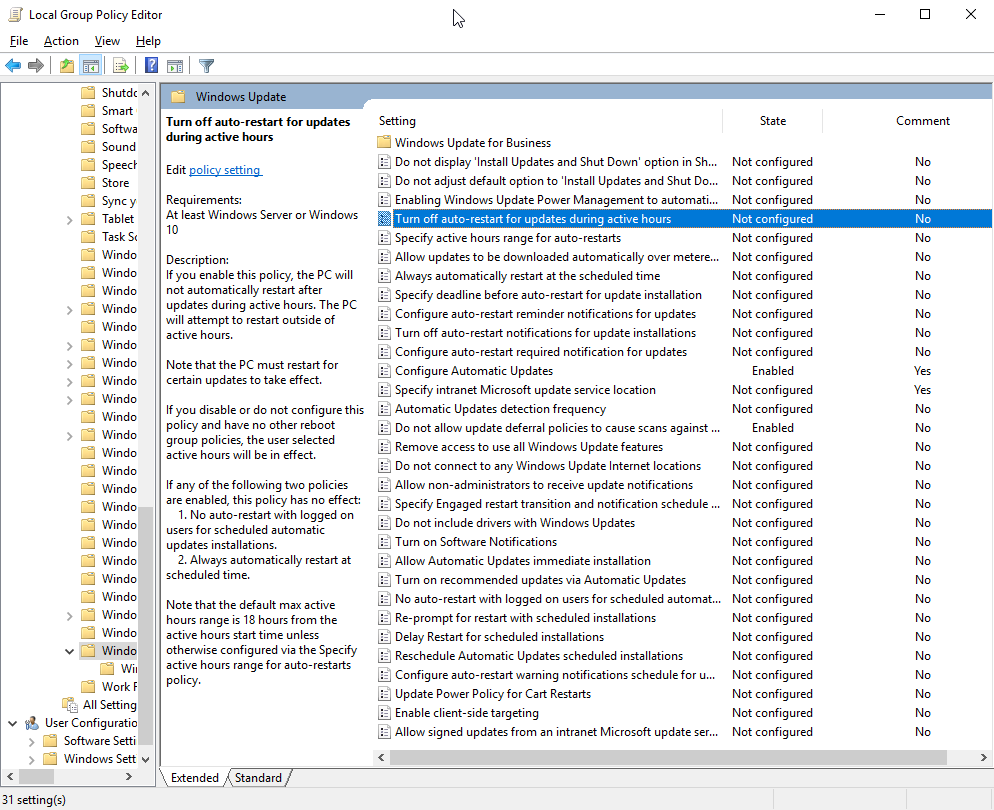This screenshot has height=810, width=994.
Task: Select 'Turn on recommended updates via Automatic Updates'
Action: tap(540, 580)
